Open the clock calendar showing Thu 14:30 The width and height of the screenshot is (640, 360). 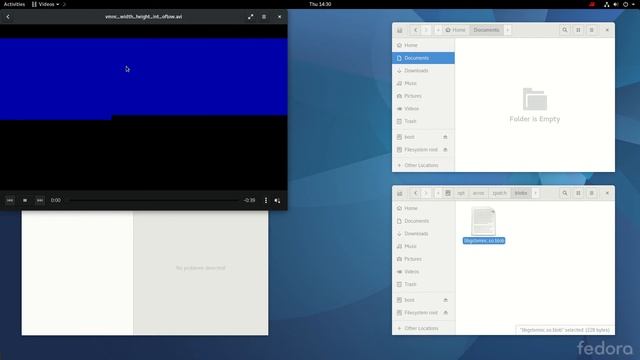pyautogui.click(x=320, y=4)
